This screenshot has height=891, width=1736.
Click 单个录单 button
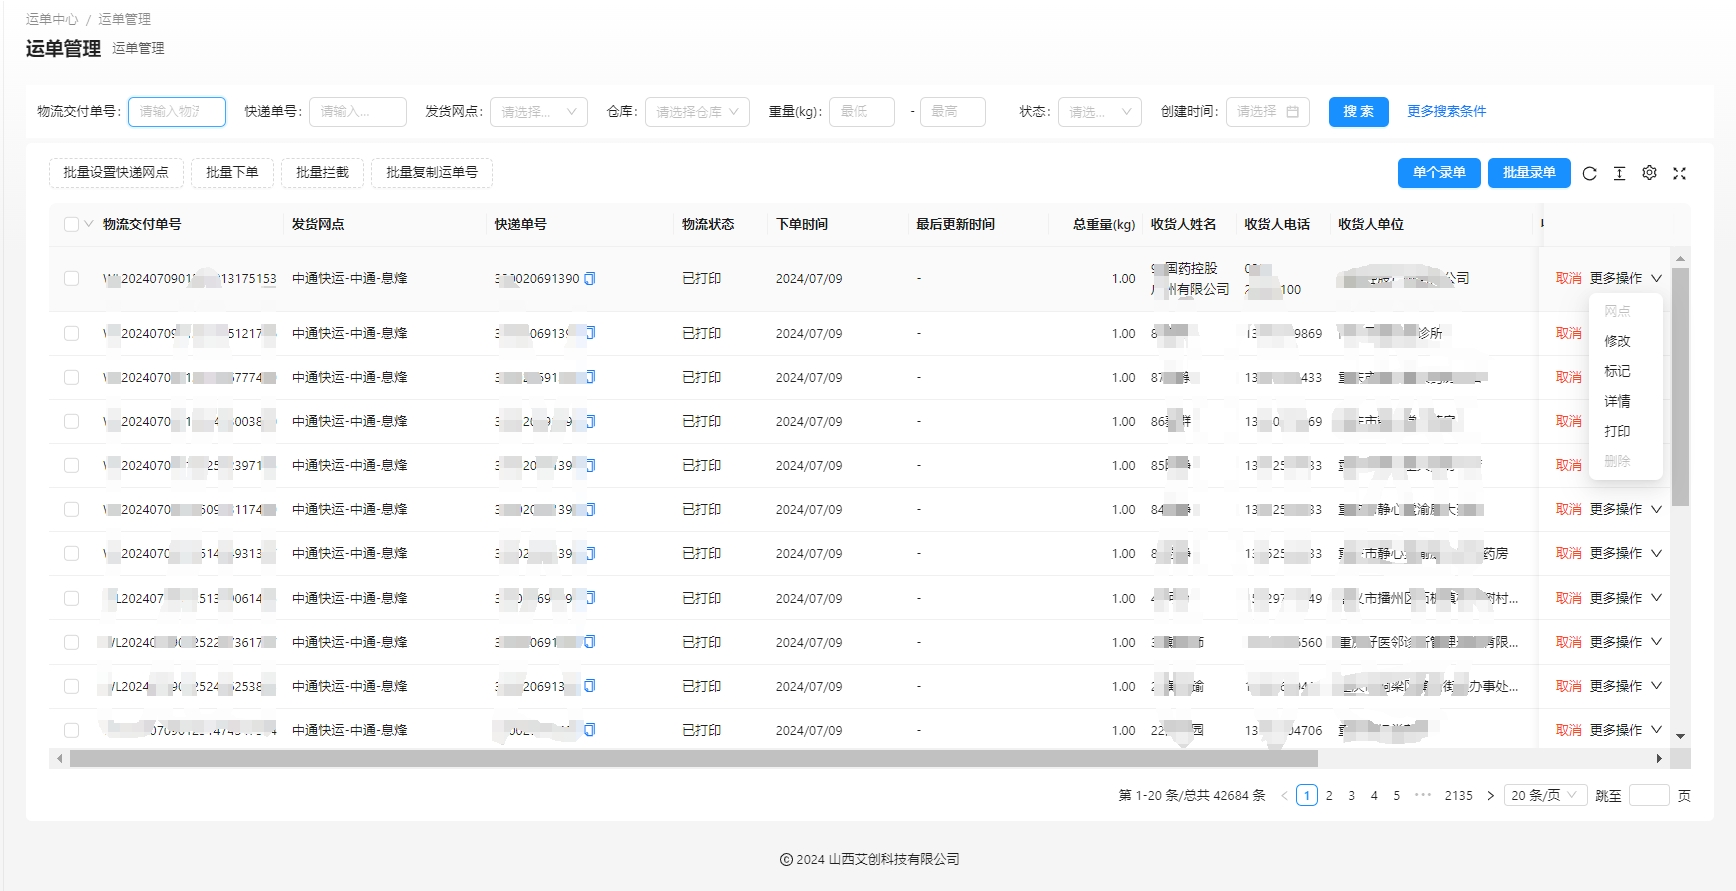click(1439, 173)
